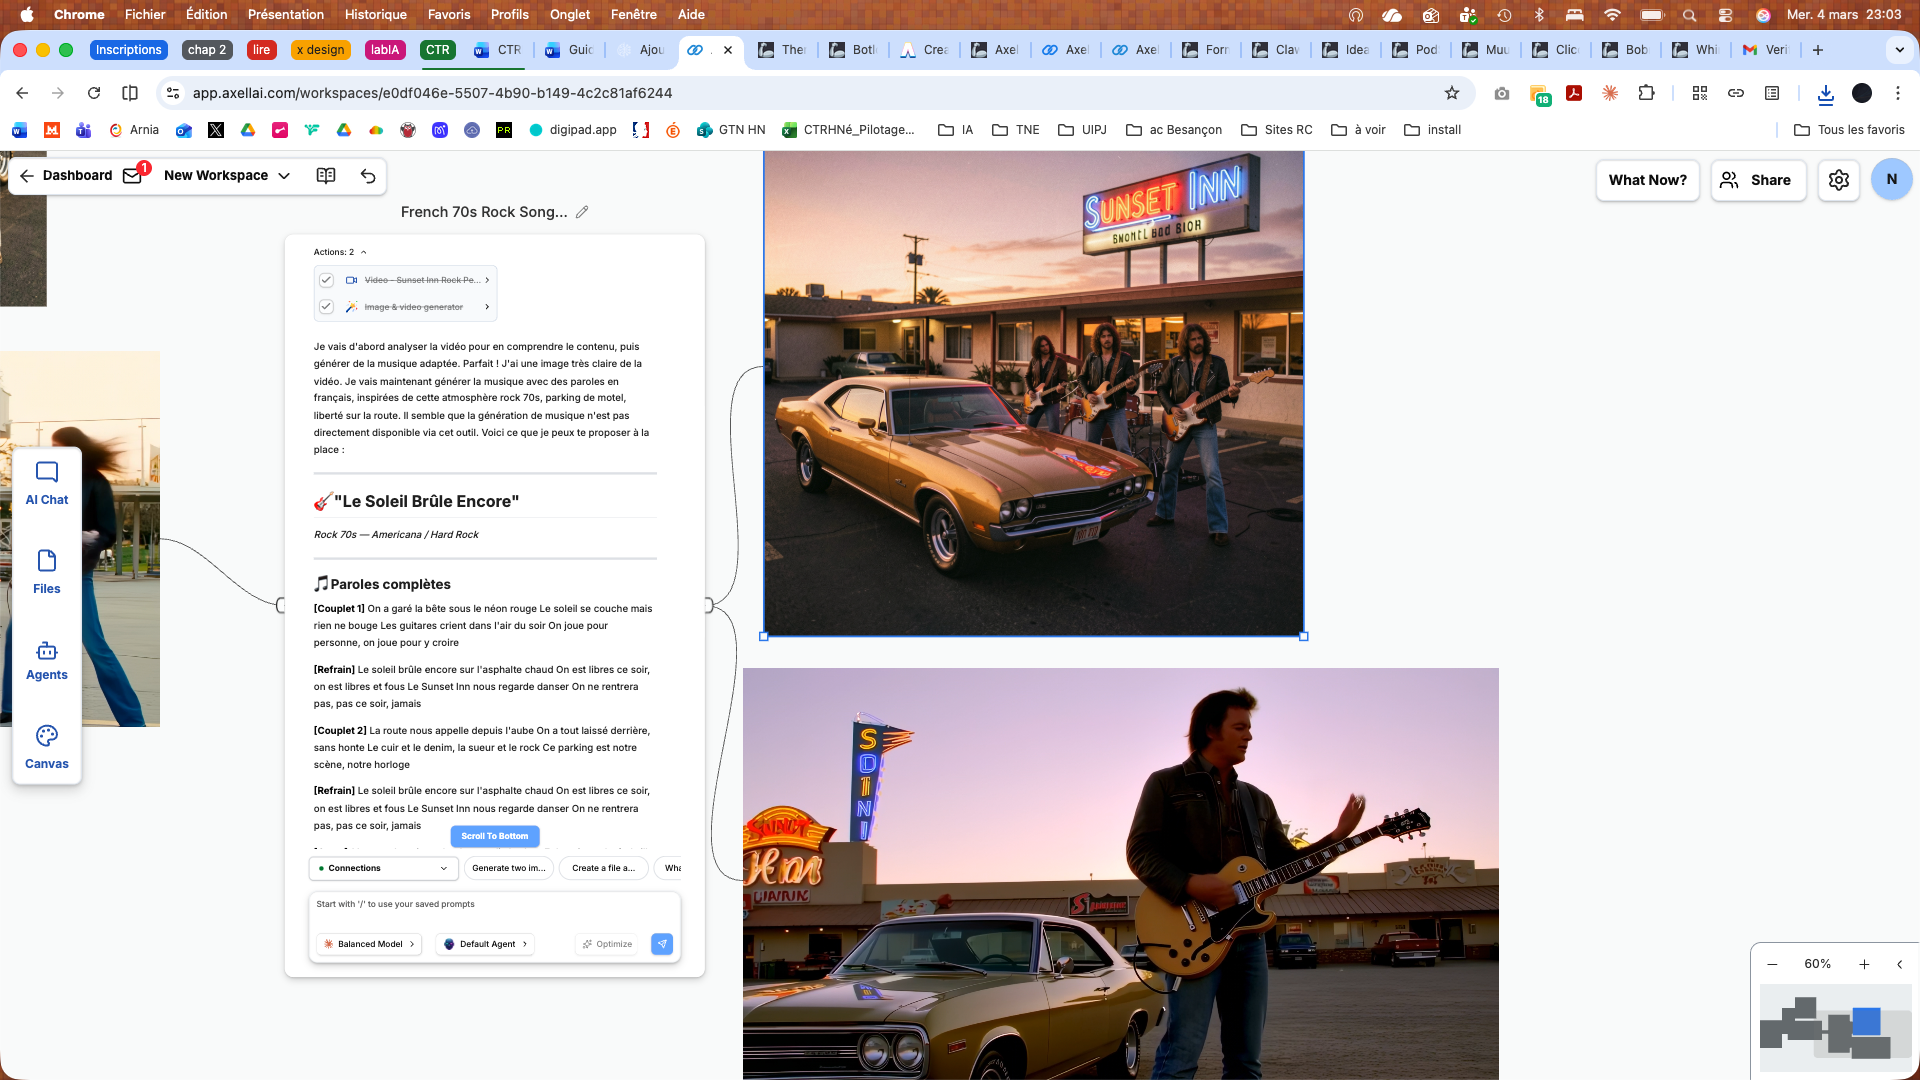Click the undo arrow icon in the toolbar

[368, 176]
